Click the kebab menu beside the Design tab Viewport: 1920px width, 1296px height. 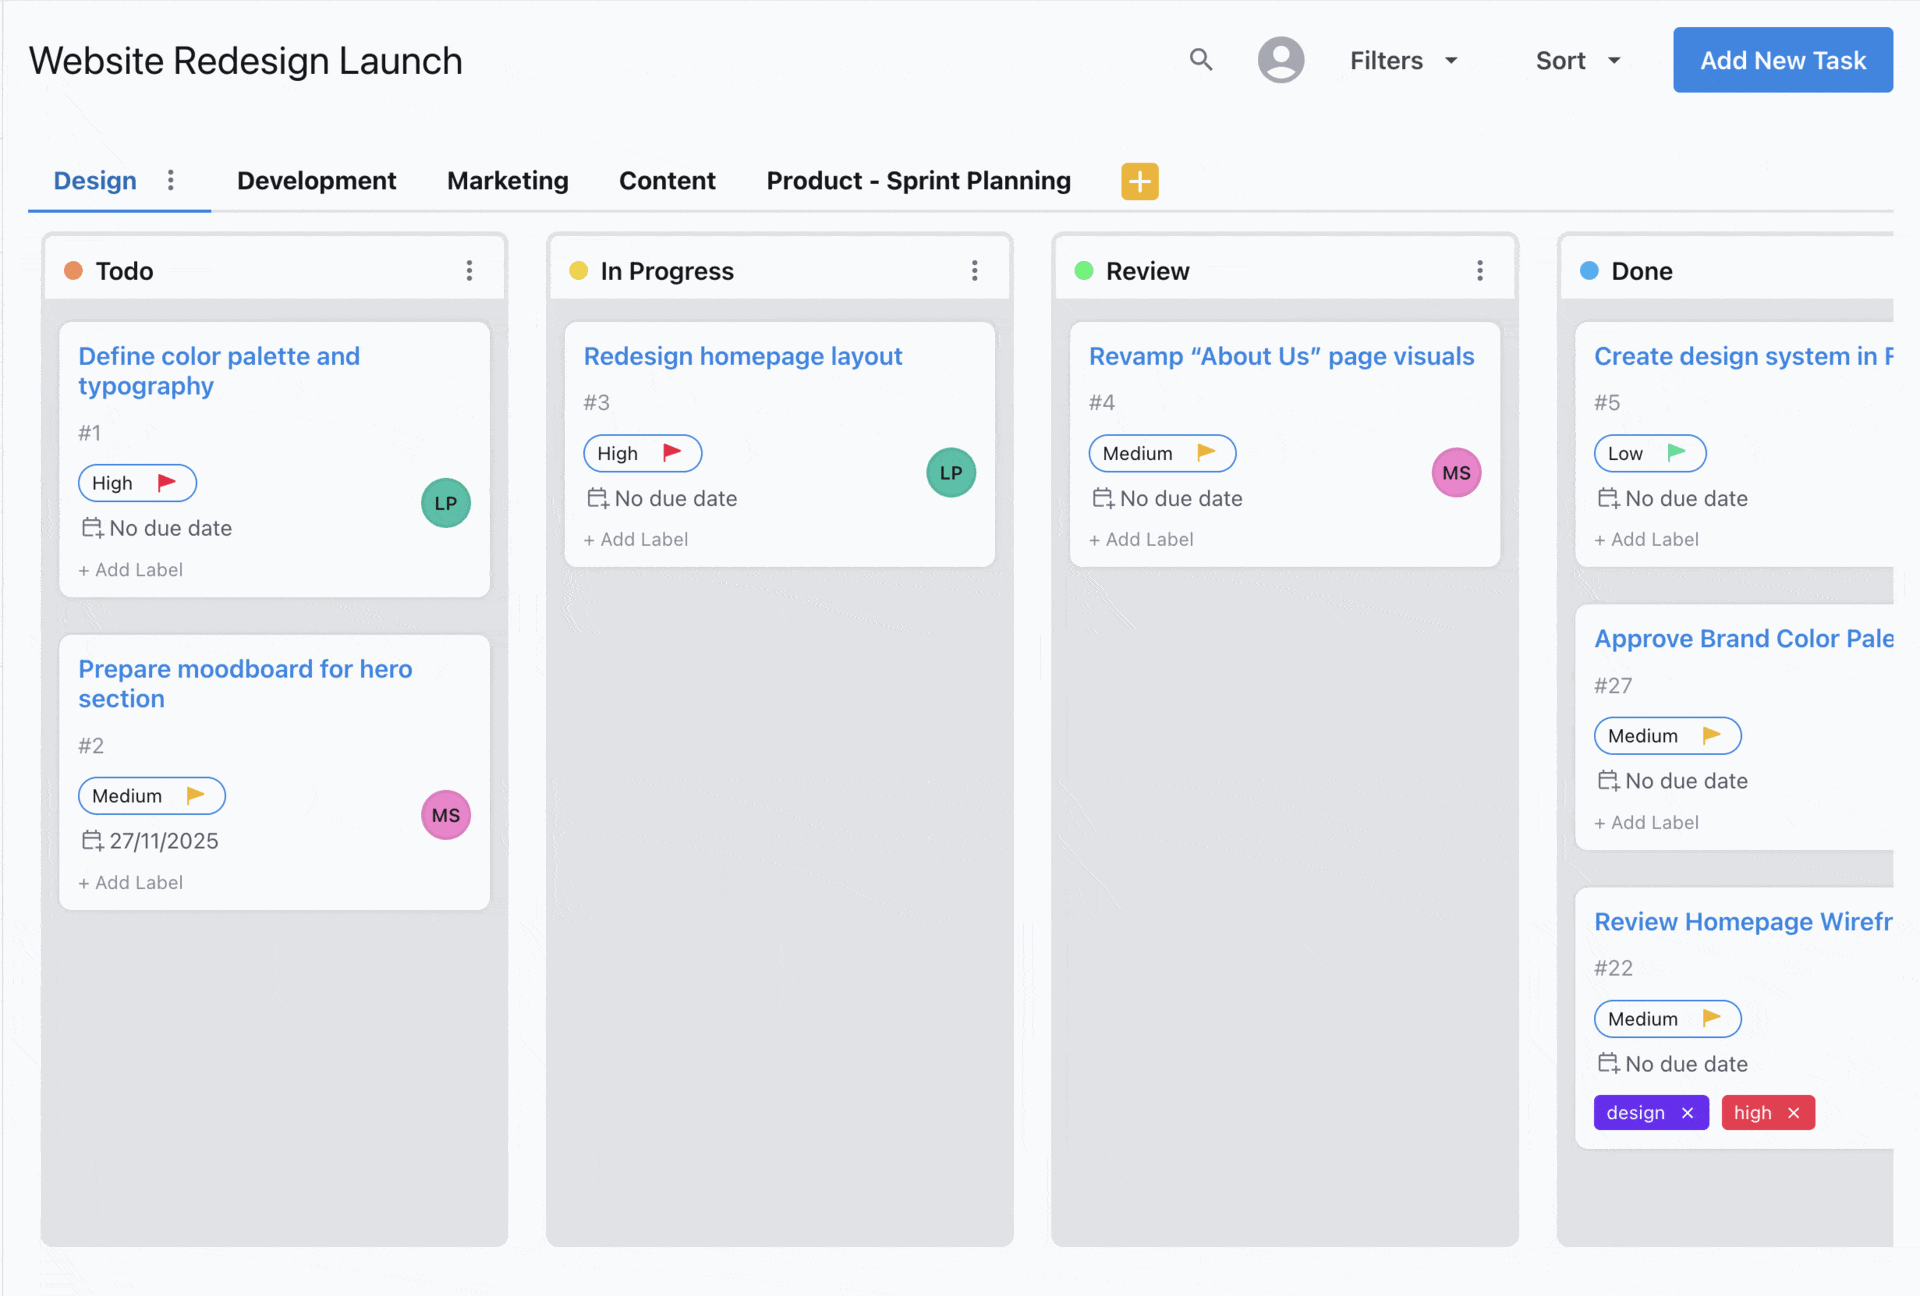170,181
